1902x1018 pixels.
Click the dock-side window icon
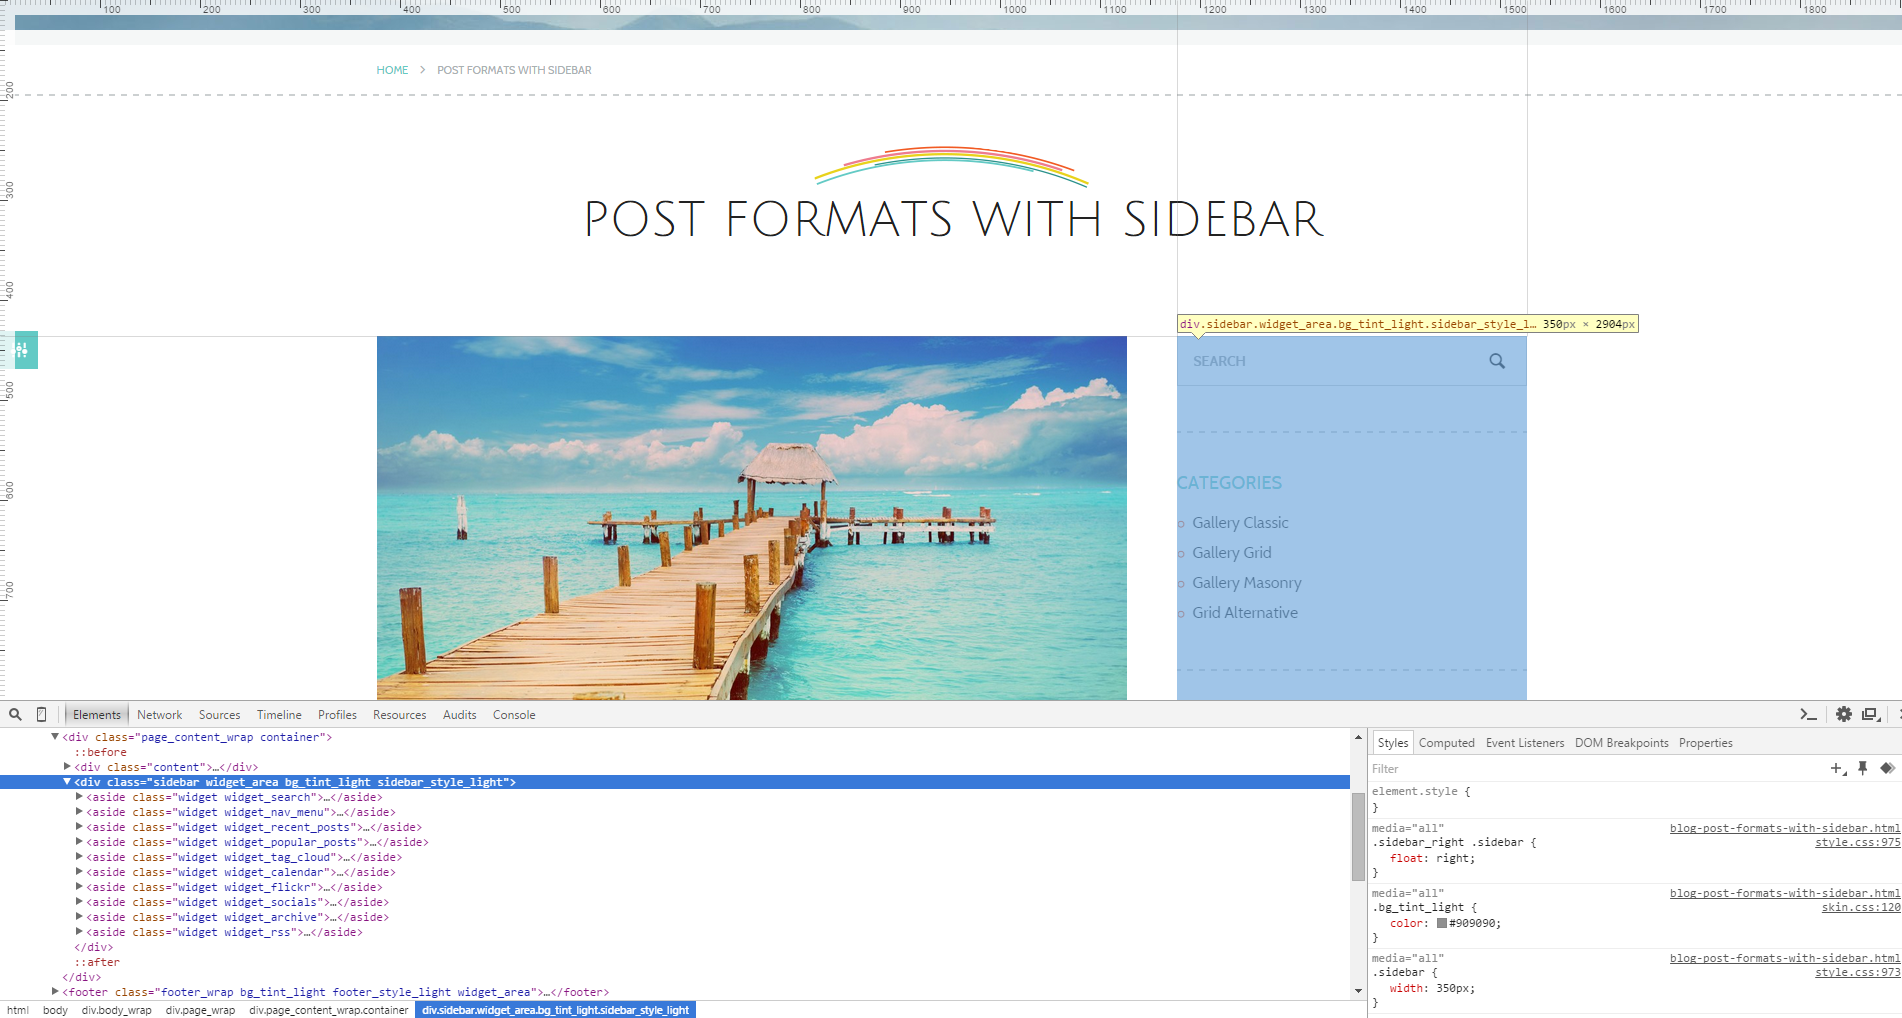click(1870, 714)
